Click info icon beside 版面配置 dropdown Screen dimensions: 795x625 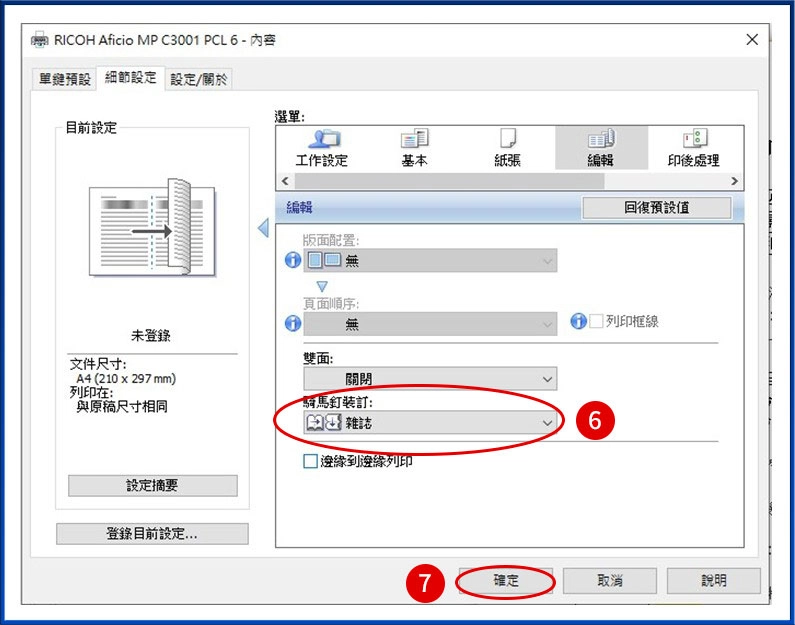pos(293,260)
